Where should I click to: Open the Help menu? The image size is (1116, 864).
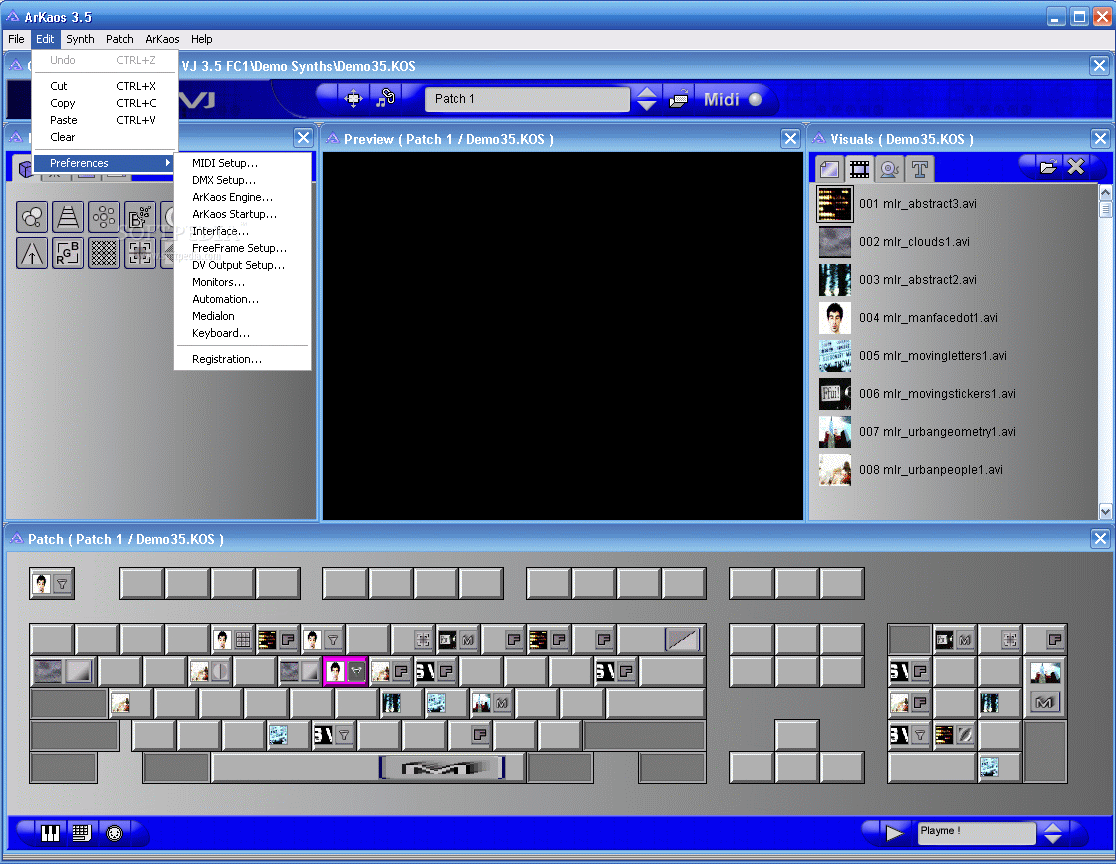click(201, 39)
